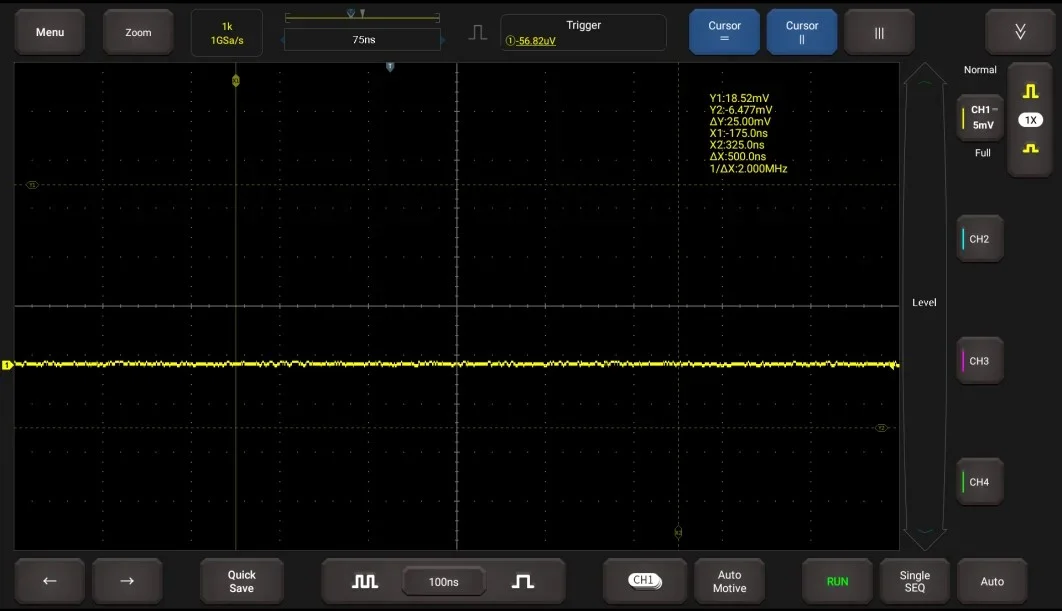This screenshot has height=611, width=1062.
Task: Select the X2 cursor marker
Action: [x=678, y=532]
